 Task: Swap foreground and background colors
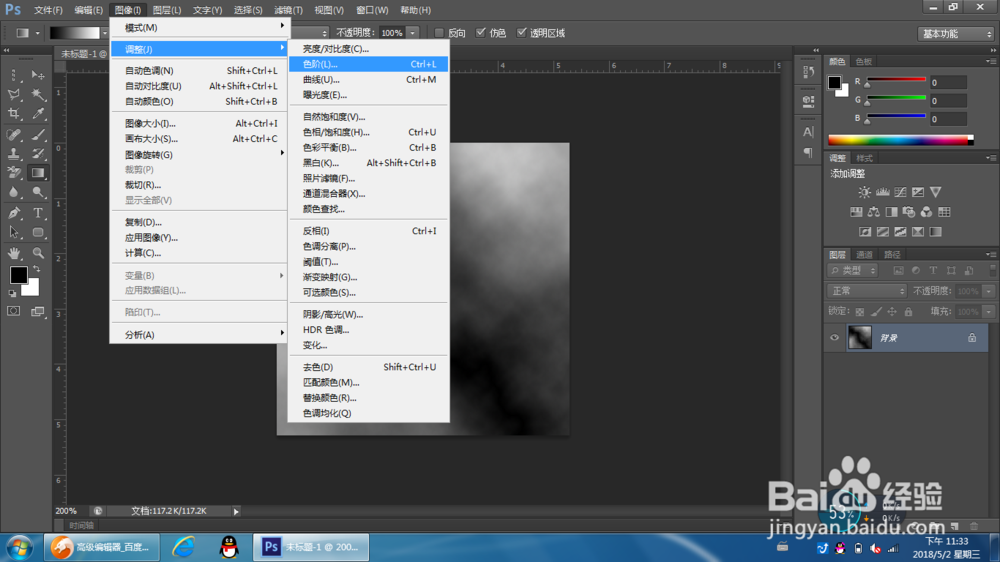click(x=36, y=269)
